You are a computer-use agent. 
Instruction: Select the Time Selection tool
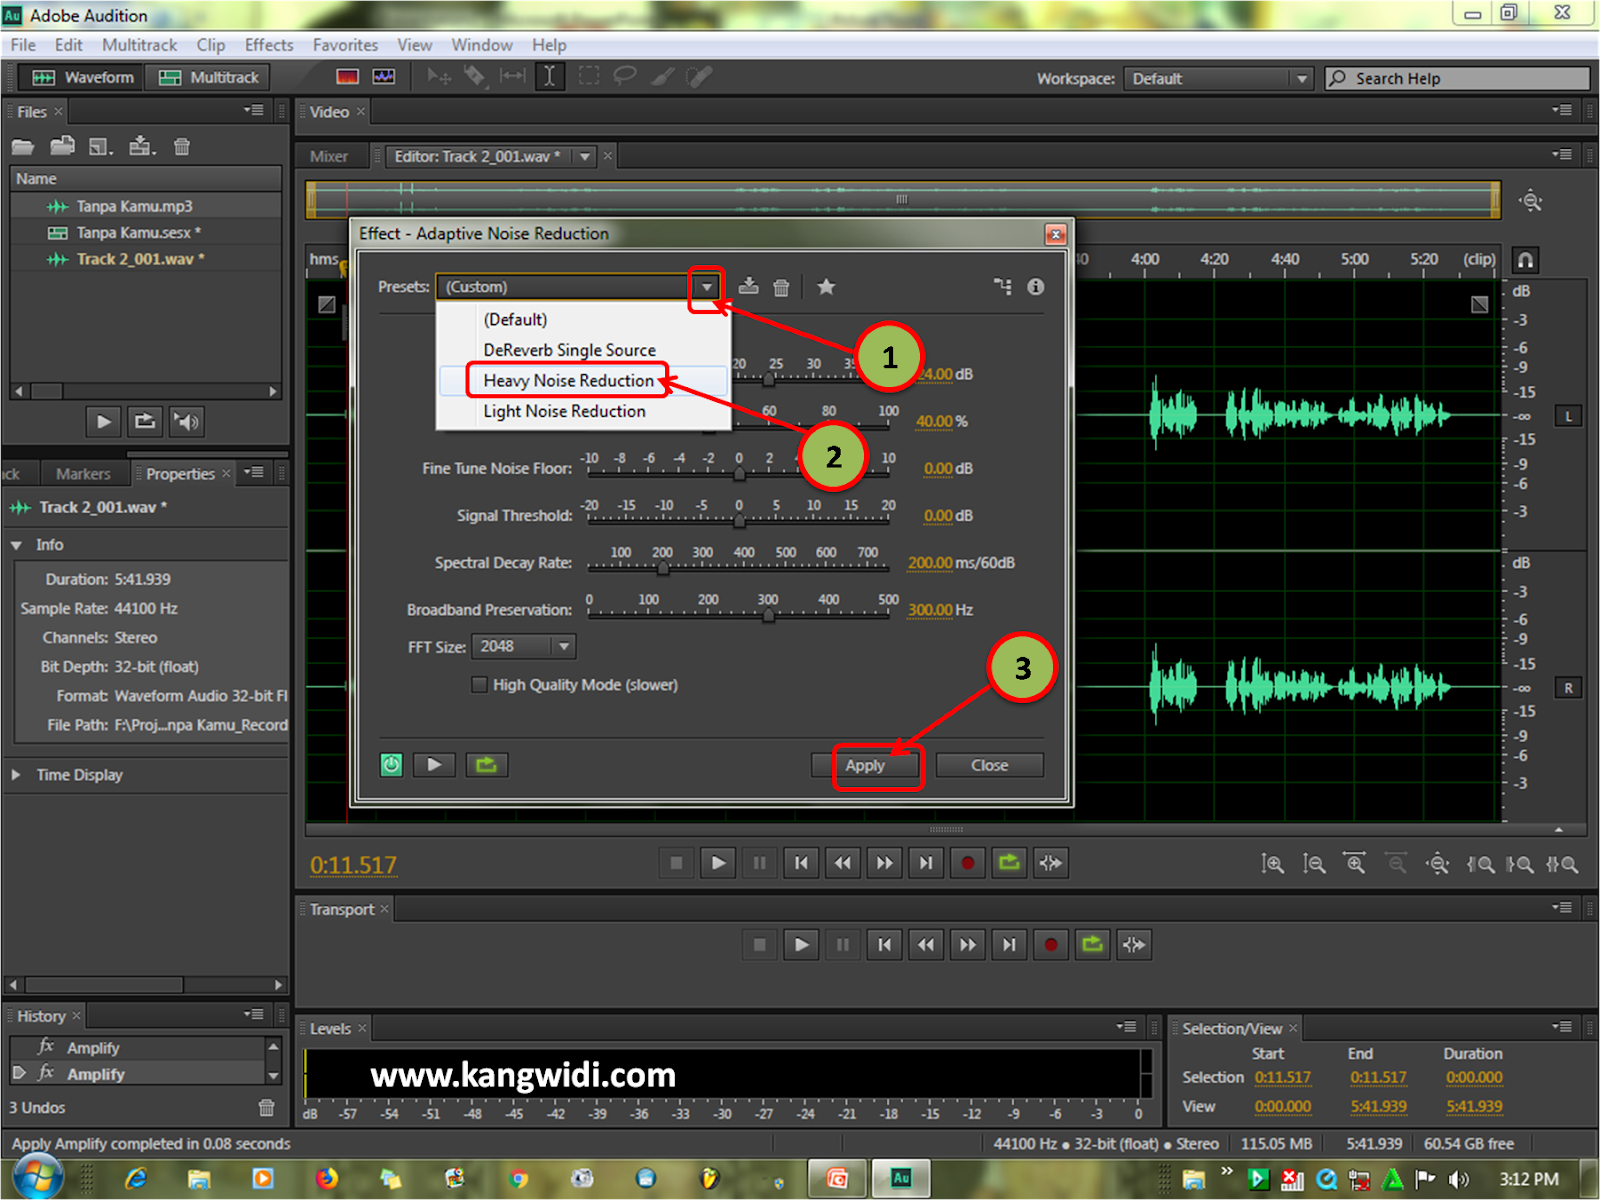point(549,77)
